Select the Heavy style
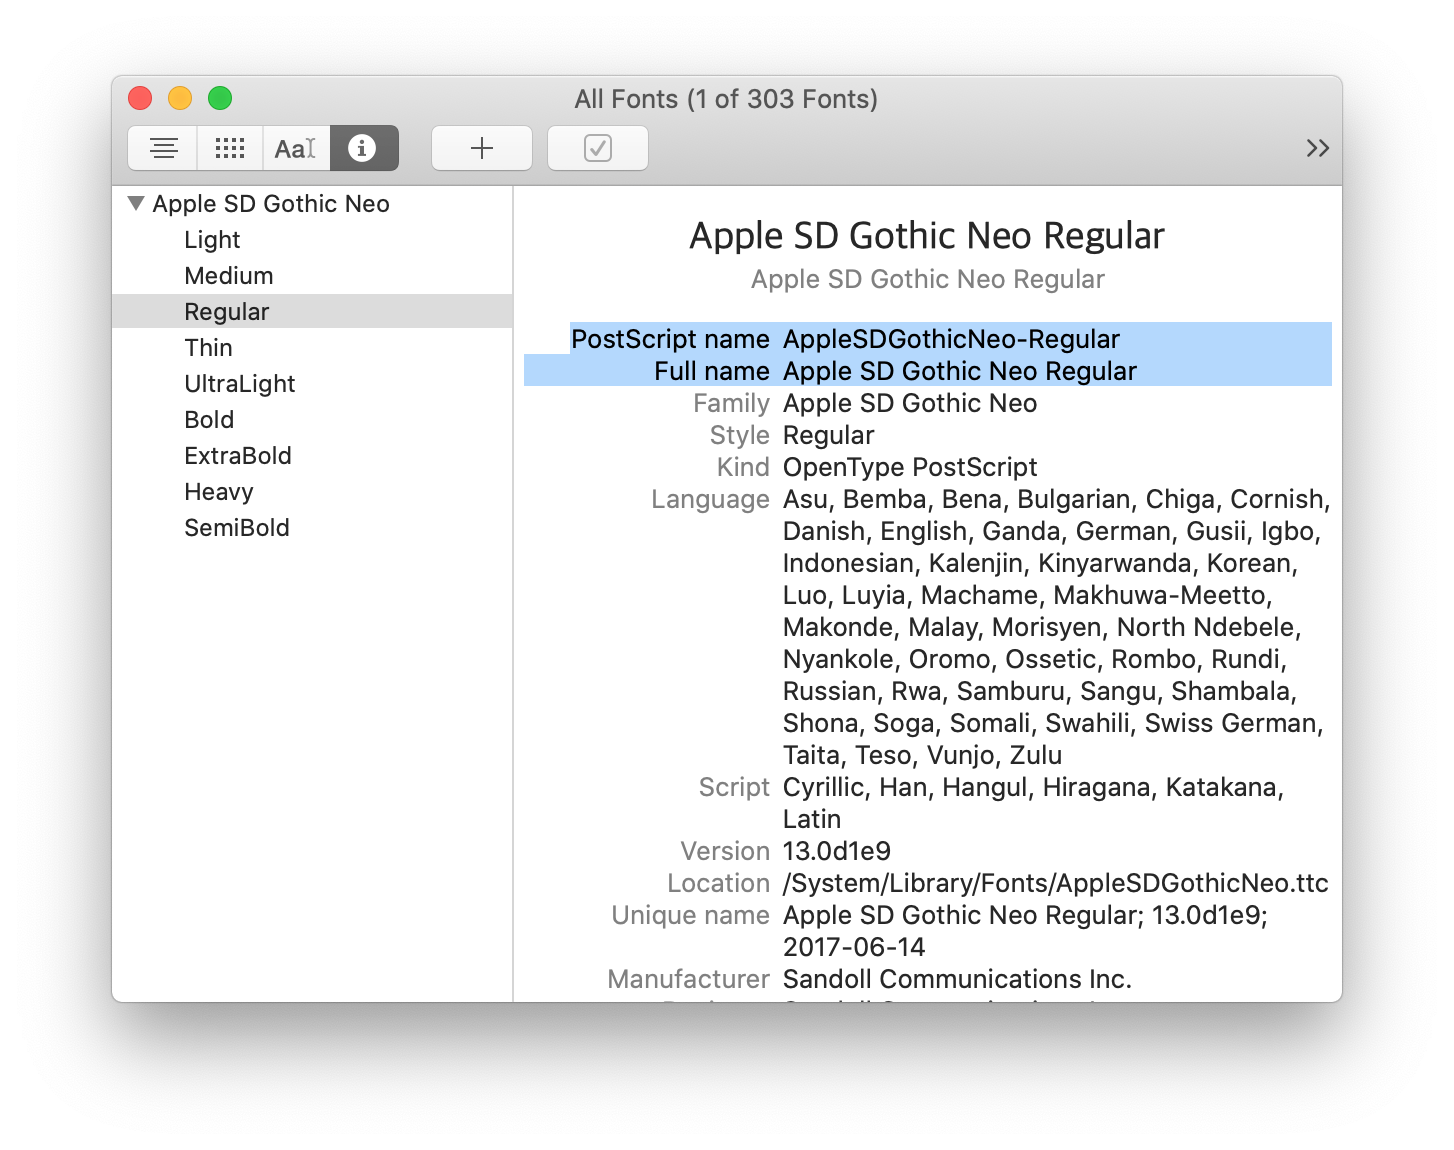The image size is (1454, 1150). (x=219, y=492)
